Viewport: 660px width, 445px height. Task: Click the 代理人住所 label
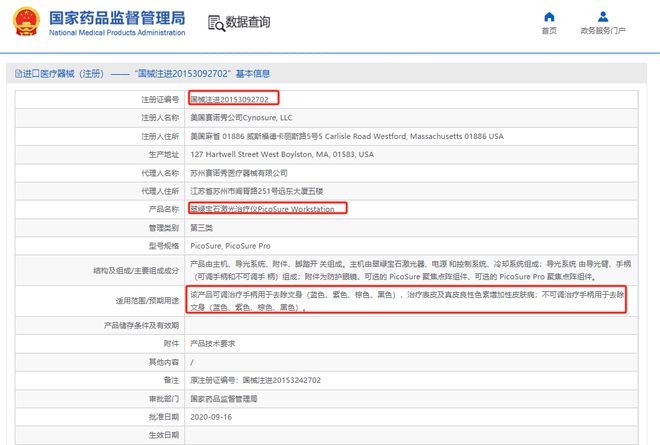coord(160,191)
